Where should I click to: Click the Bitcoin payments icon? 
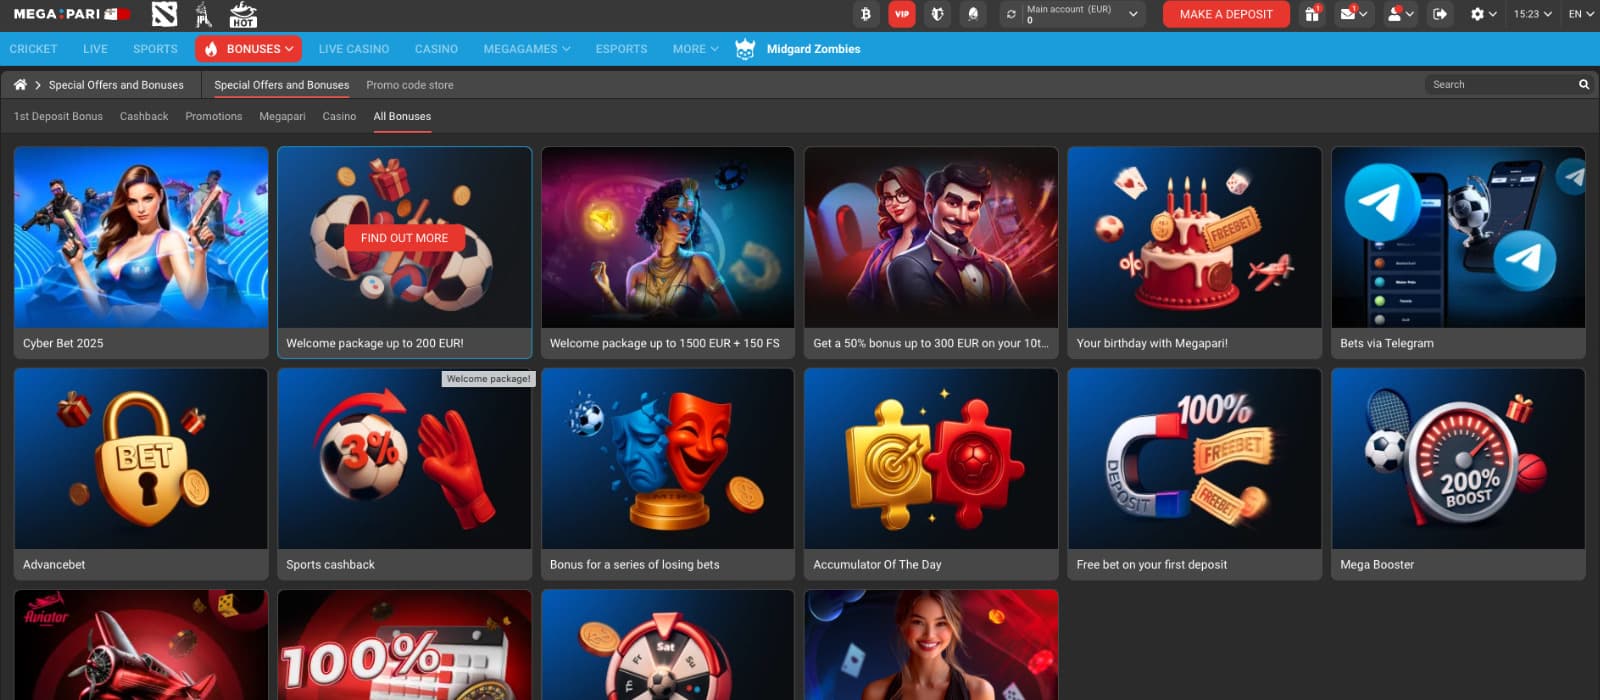point(865,14)
